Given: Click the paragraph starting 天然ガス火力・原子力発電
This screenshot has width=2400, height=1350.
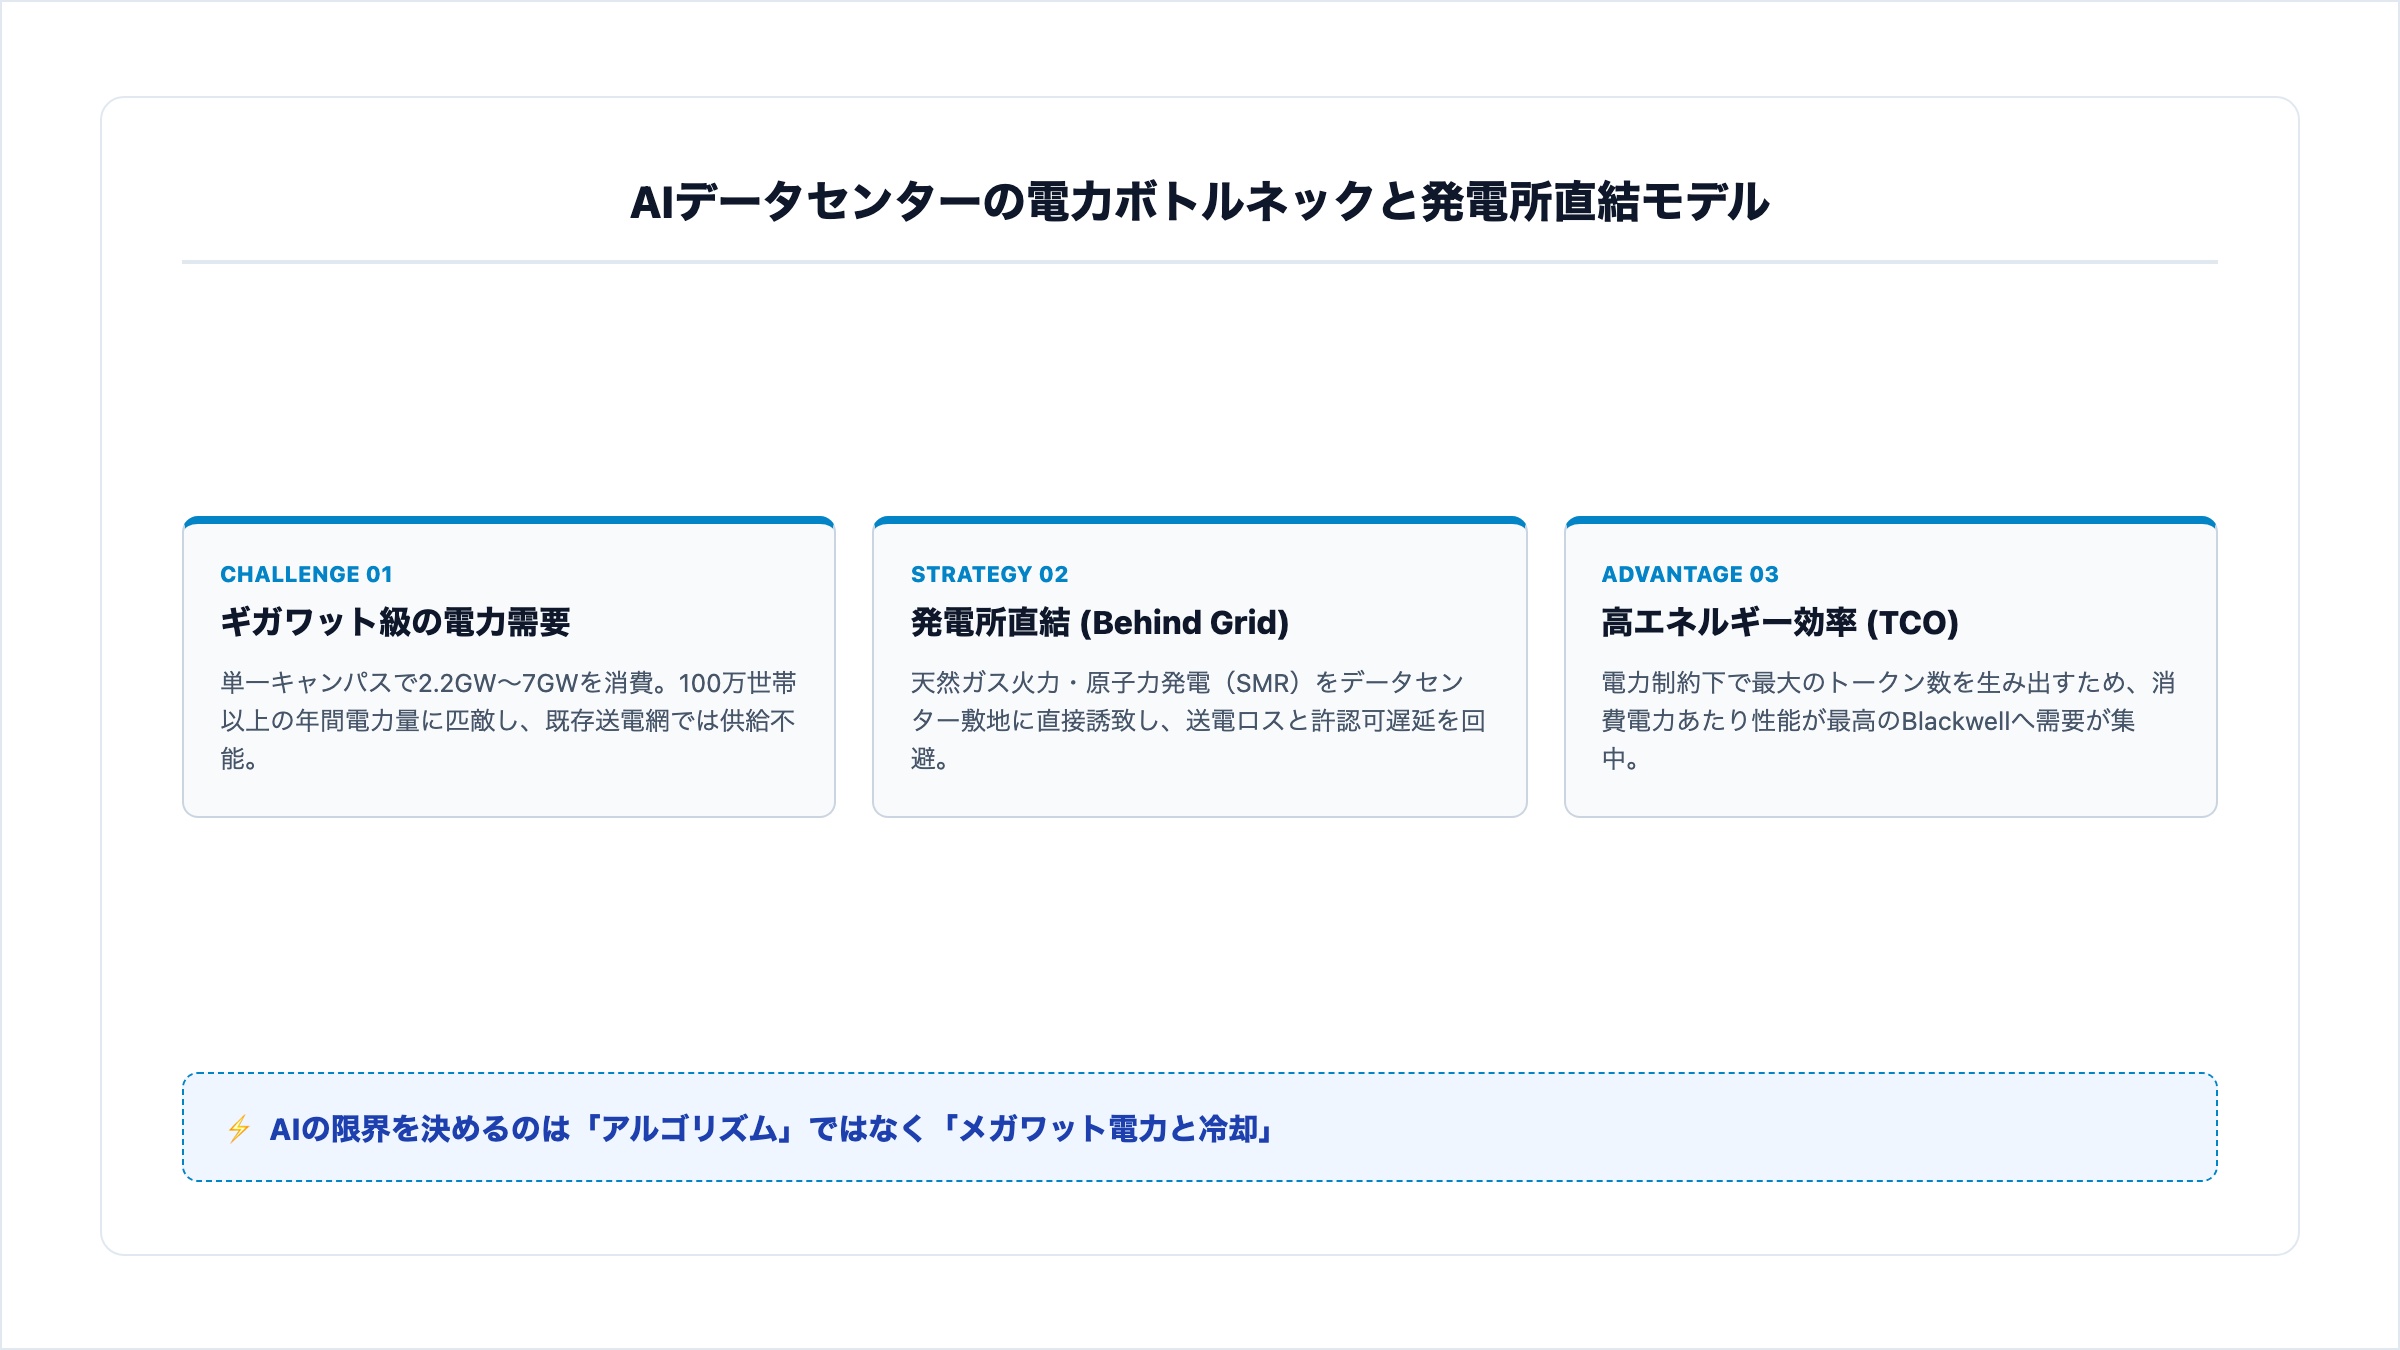Looking at the screenshot, I should 1198,720.
